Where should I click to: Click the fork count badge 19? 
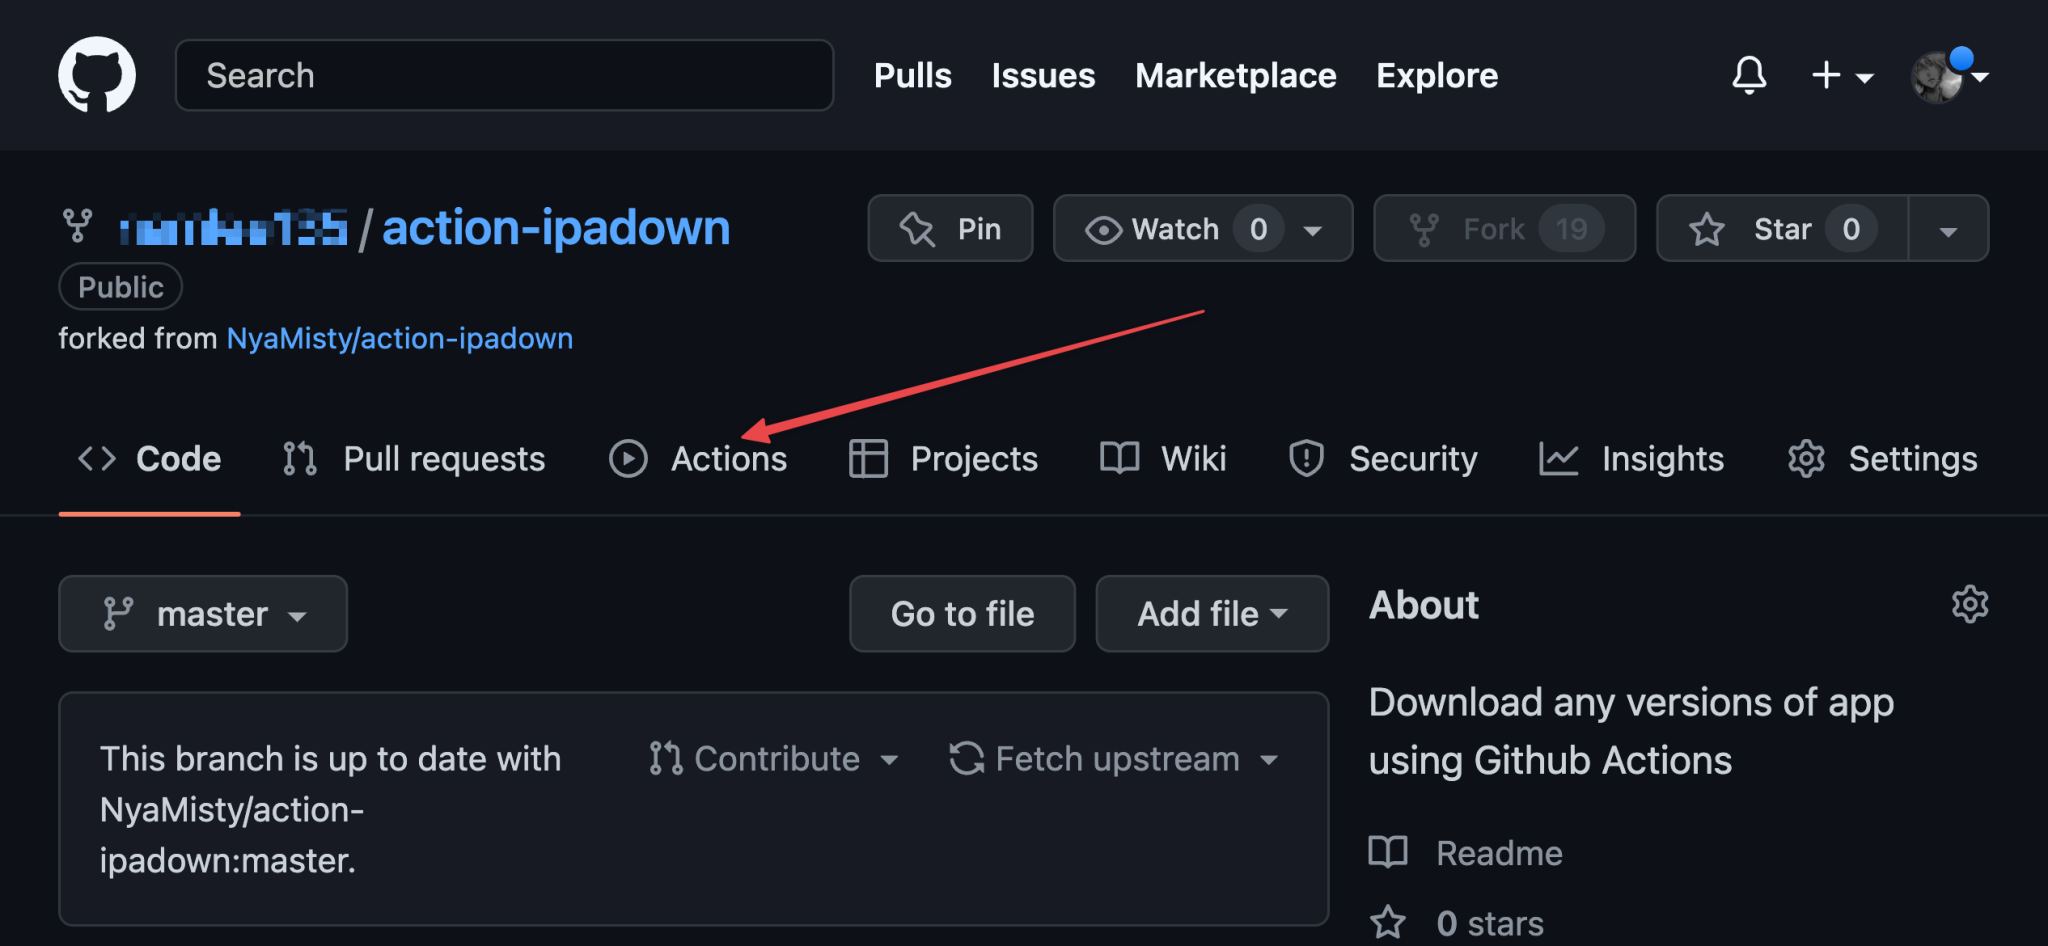point(1571,229)
